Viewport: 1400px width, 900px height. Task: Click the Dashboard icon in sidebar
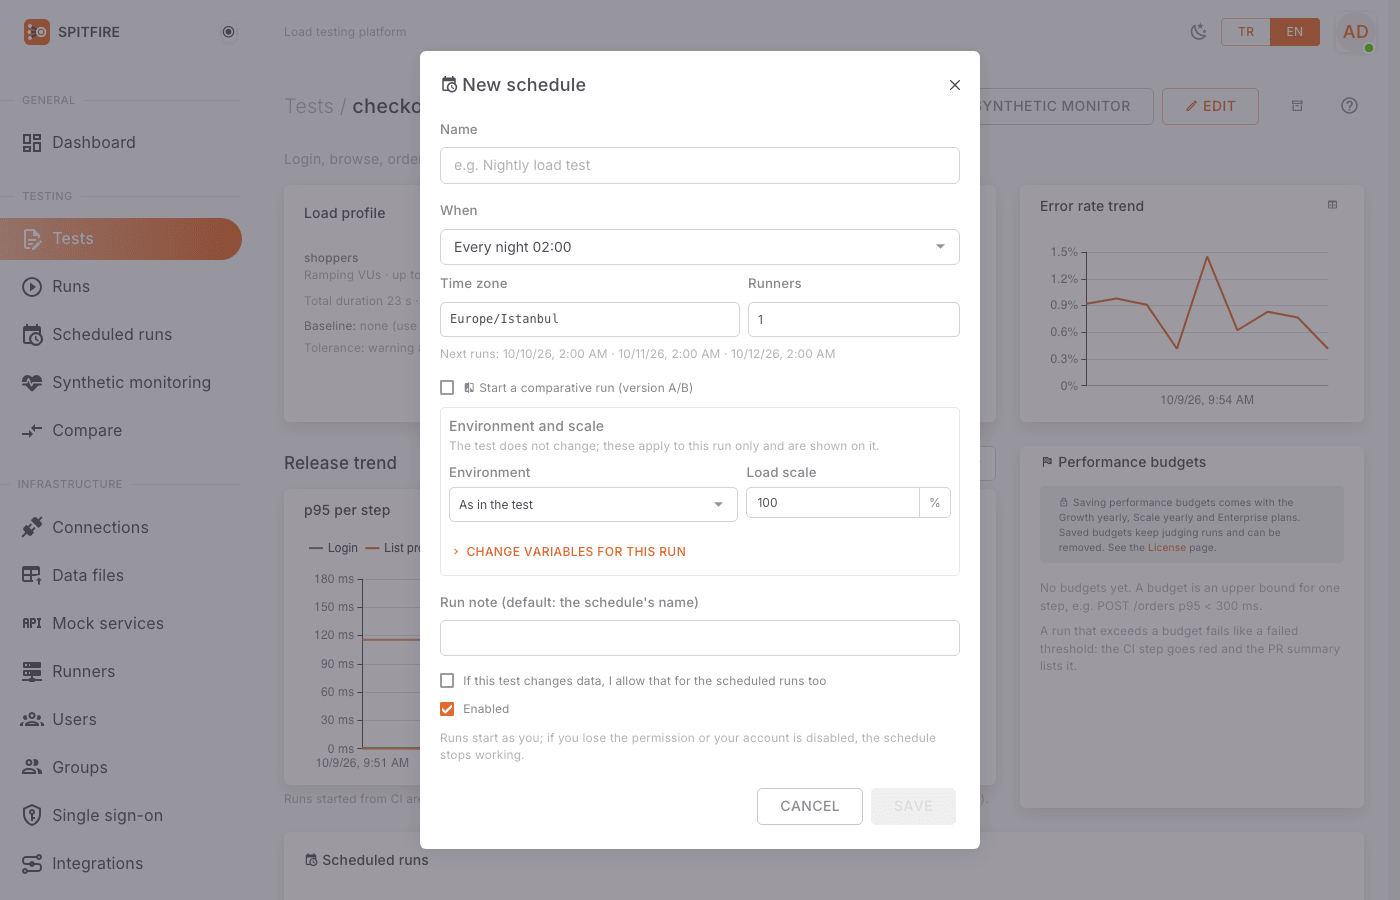(32, 143)
